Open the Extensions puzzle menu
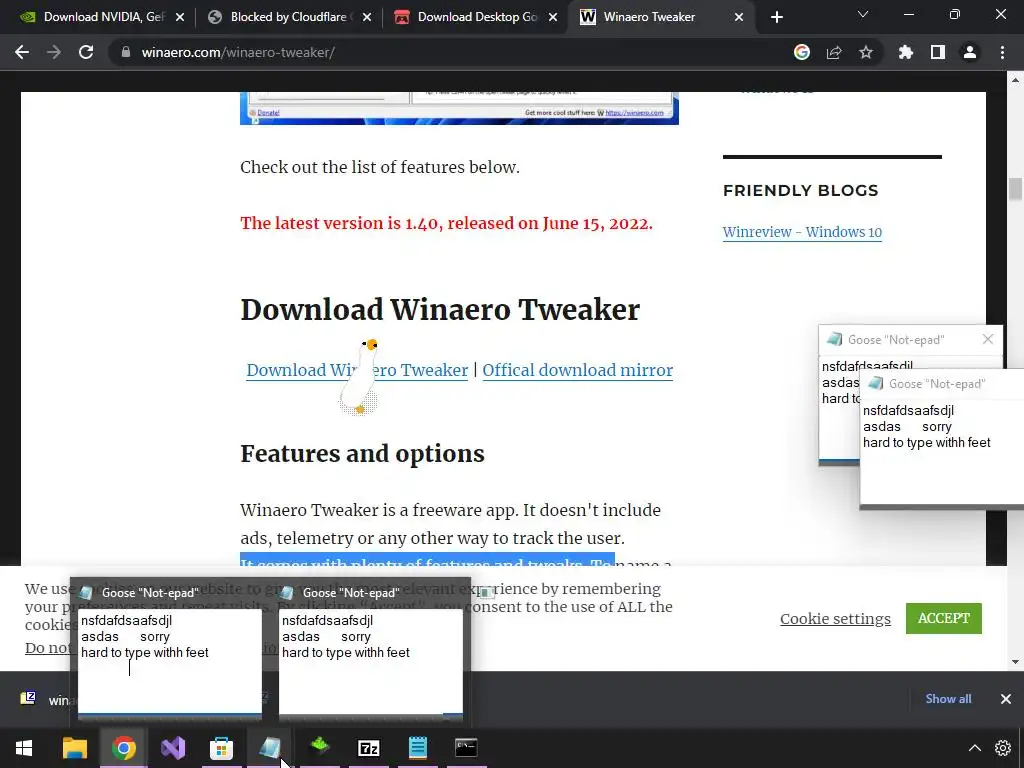The image size is (1024, 768). tap(906, 52)
